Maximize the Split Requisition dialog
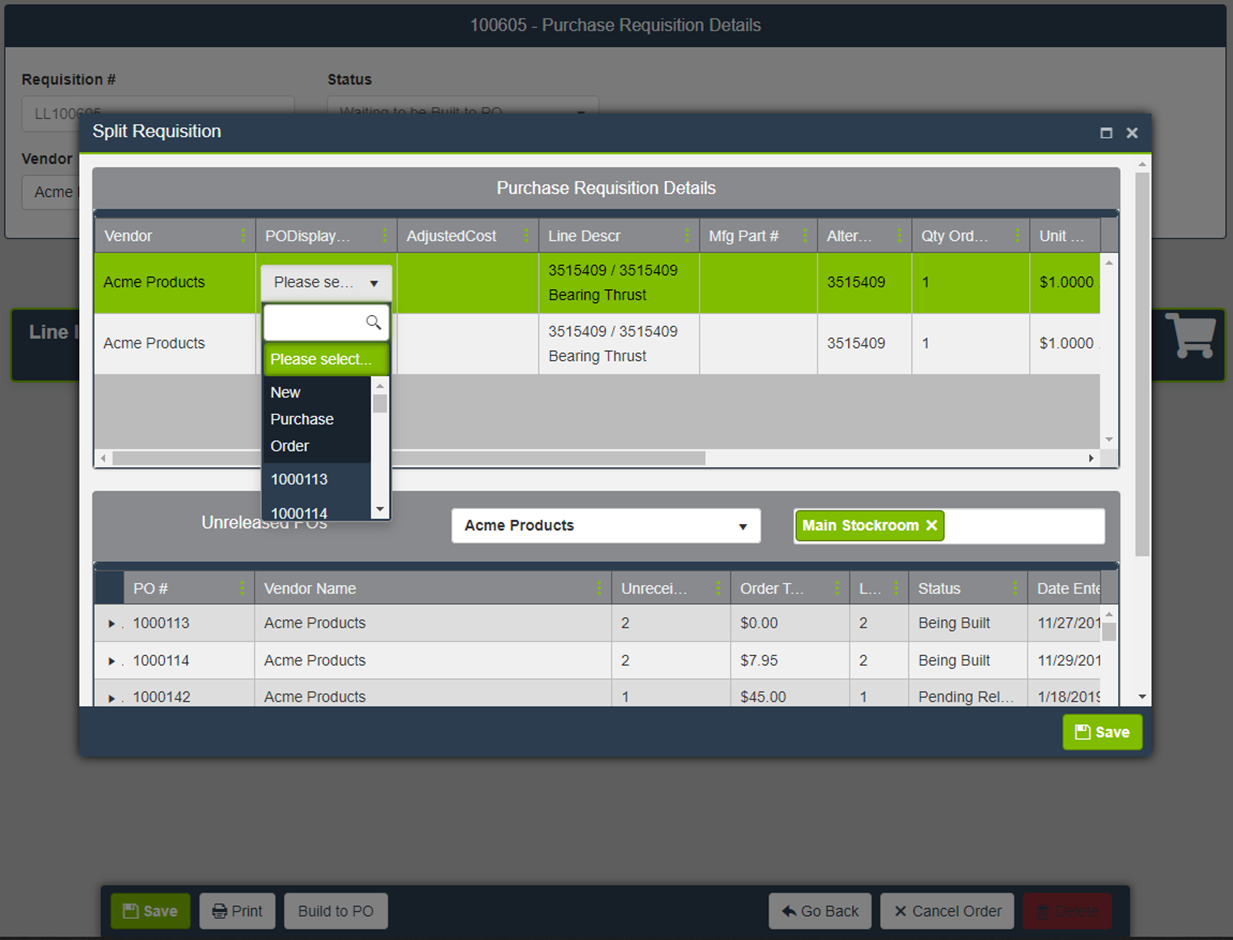Viewport: 1233px width, 940px height. [1106, 133]
